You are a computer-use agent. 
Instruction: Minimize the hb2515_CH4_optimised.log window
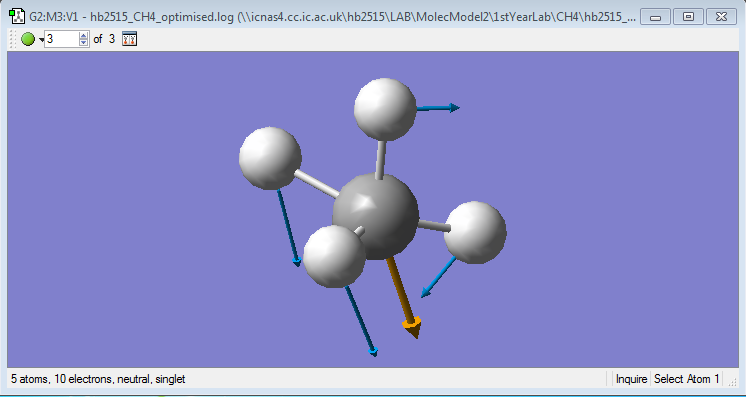point(656,17)
